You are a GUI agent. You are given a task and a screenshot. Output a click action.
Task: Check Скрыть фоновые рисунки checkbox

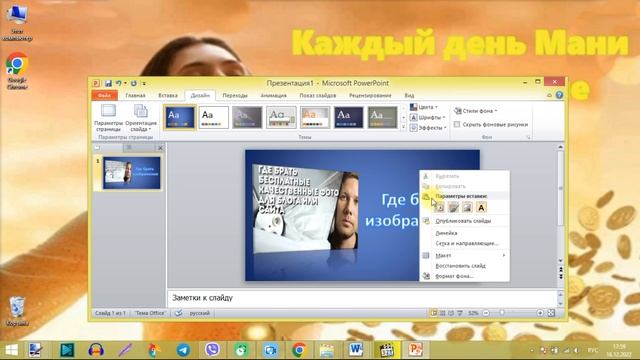click(x=457, y=124)
